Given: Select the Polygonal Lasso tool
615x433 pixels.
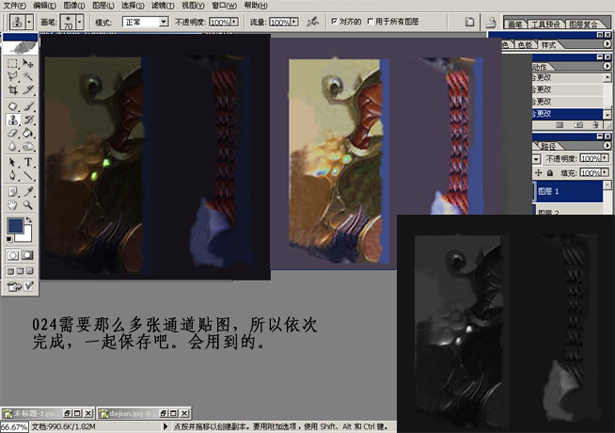Looking at the screenshot, I should (x=13, y=76).
